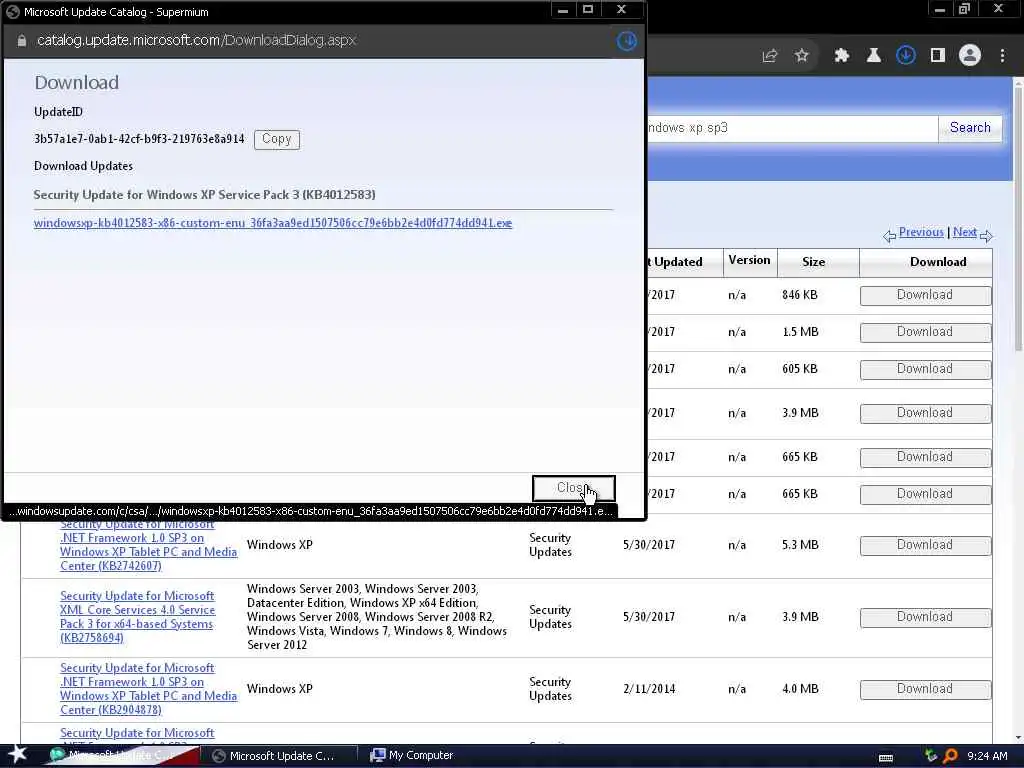Open My Computer from taskbar
This screenshot has height=768, width=1024.
(411, 756)
